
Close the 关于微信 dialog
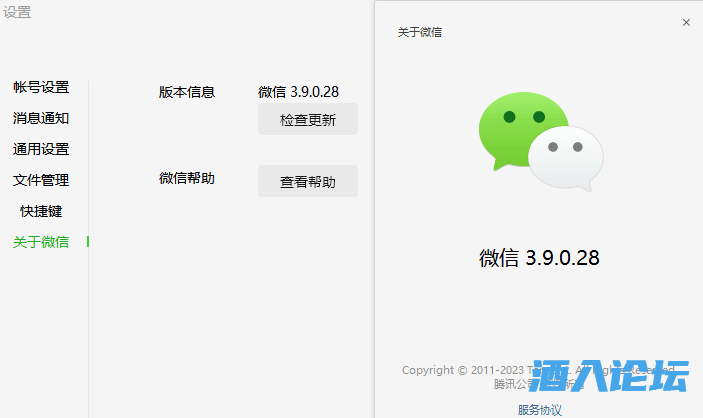point(686,22)
